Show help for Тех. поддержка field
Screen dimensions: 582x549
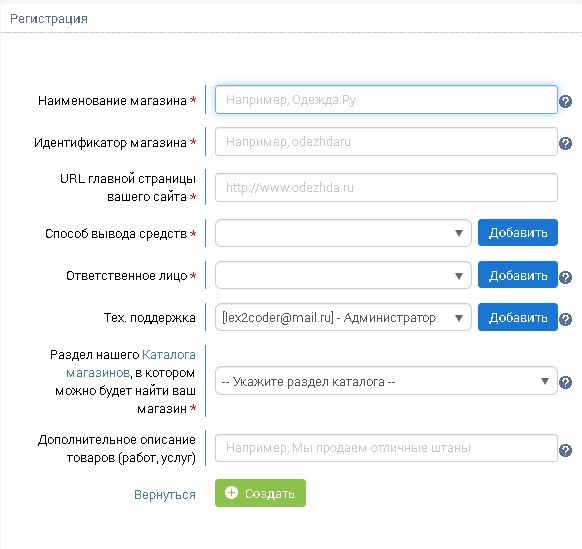(565, 319)
